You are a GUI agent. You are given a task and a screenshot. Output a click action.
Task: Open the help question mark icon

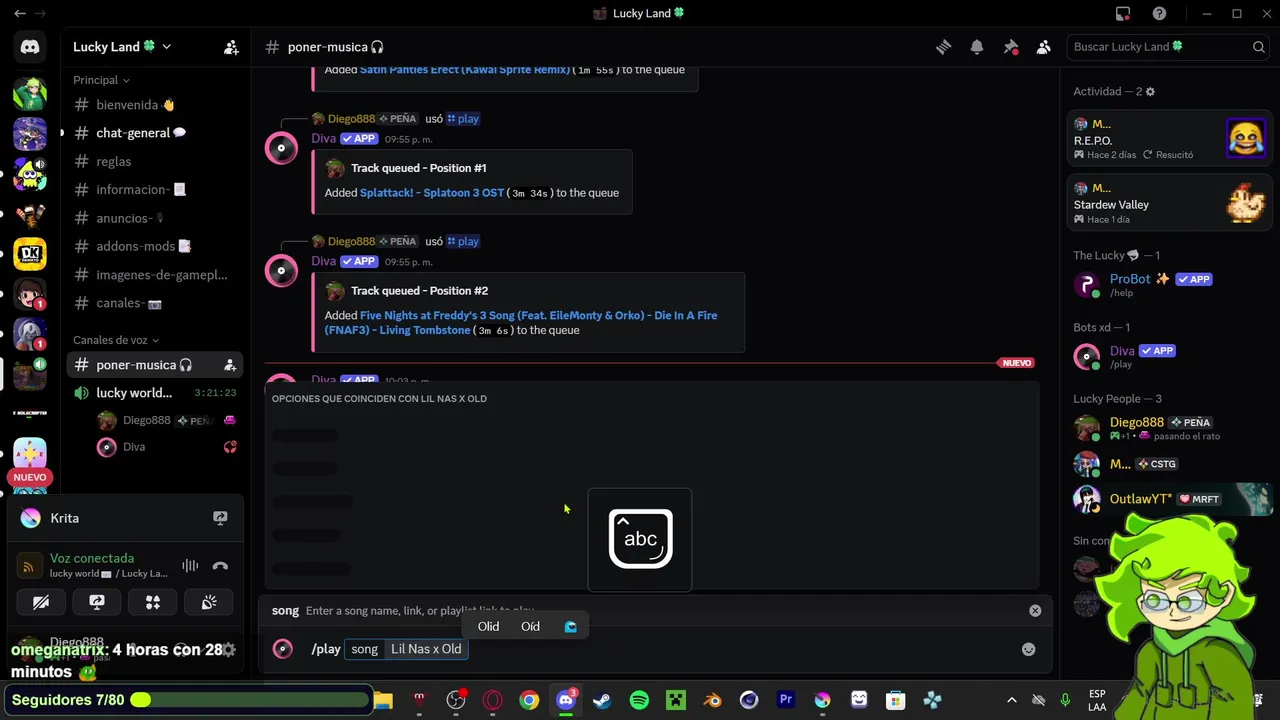[1159, 14]
